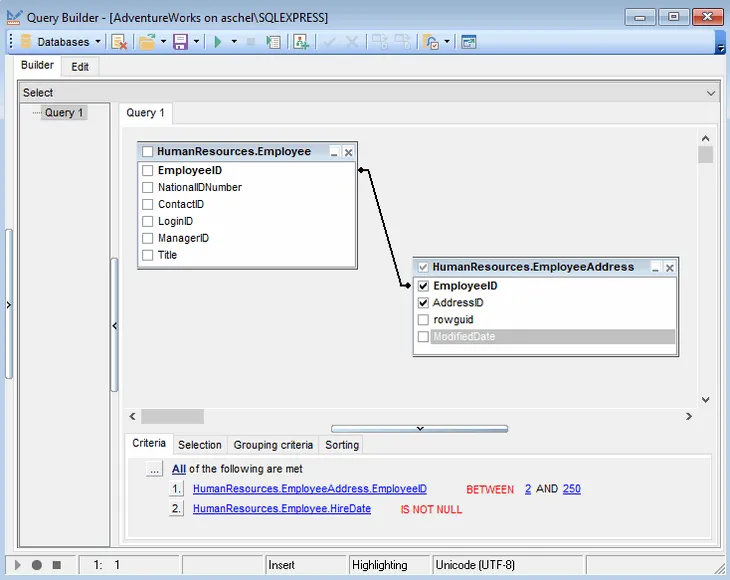The image size is (730, 580).
Task: Check the NationalIDNumber field checkbox
Action: (147, 187)
